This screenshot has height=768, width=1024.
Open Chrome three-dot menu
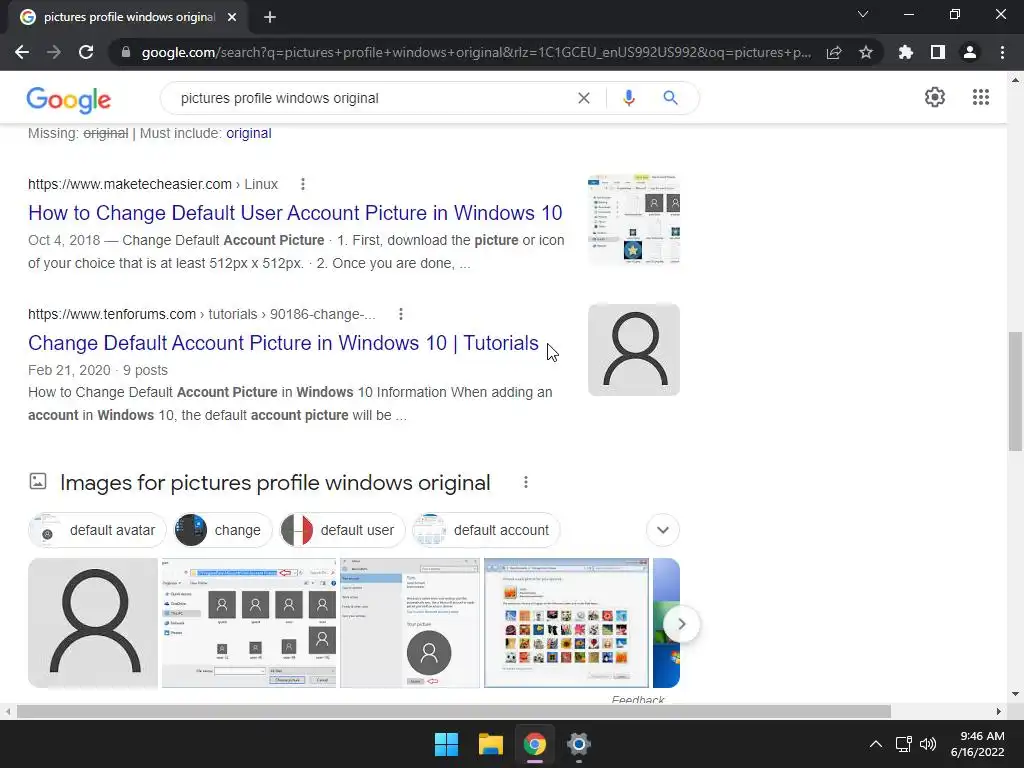(x=1002, y=52)
